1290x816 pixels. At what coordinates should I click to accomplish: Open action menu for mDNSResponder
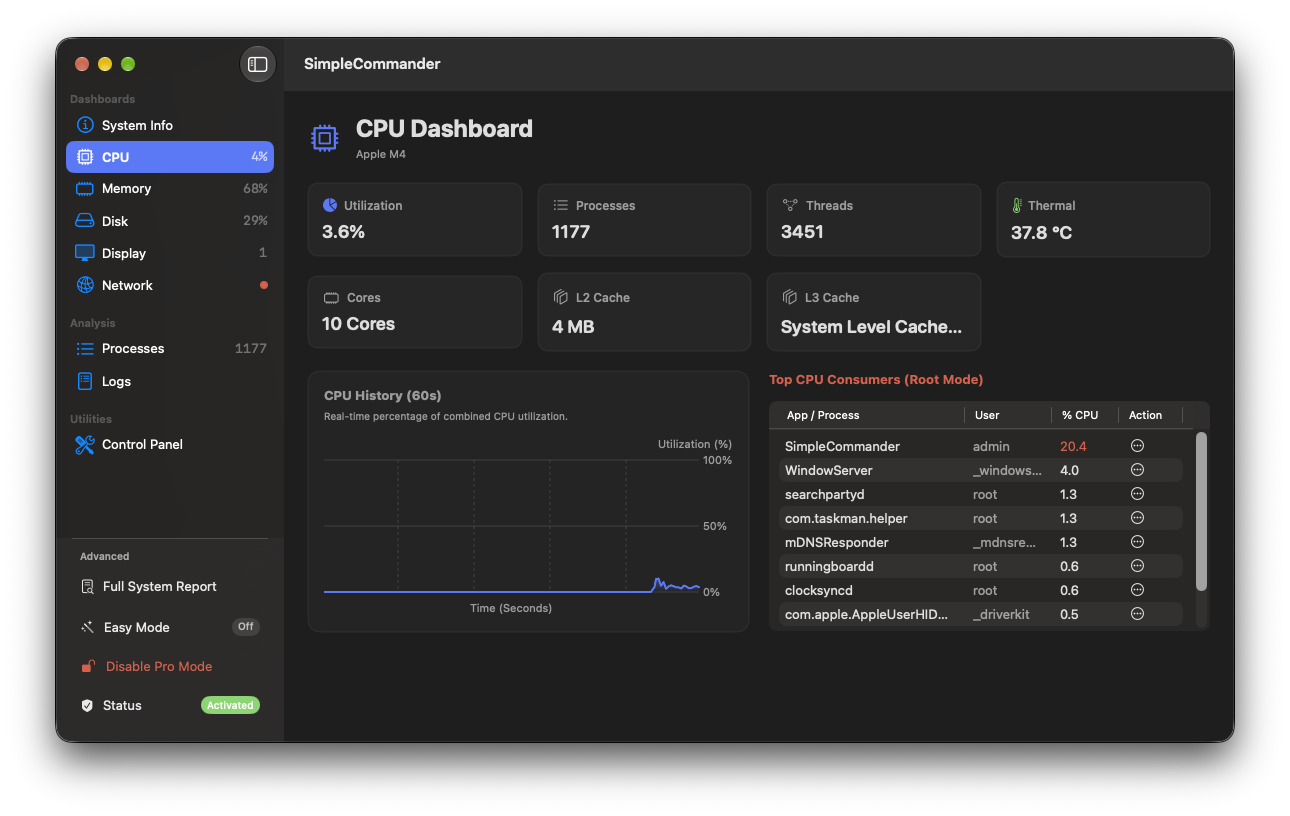pos(1137,542)
